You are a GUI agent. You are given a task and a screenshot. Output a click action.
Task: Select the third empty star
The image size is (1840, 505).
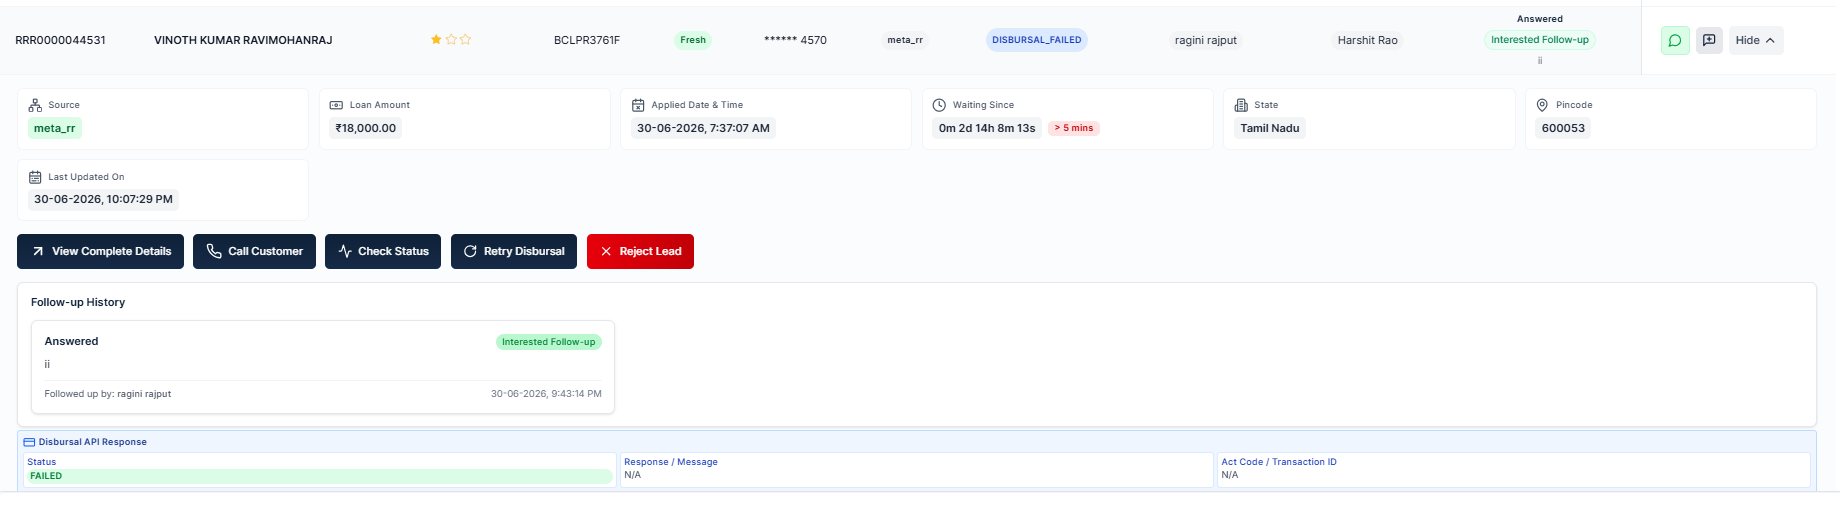pyautogui.click(x=465, y=40)
